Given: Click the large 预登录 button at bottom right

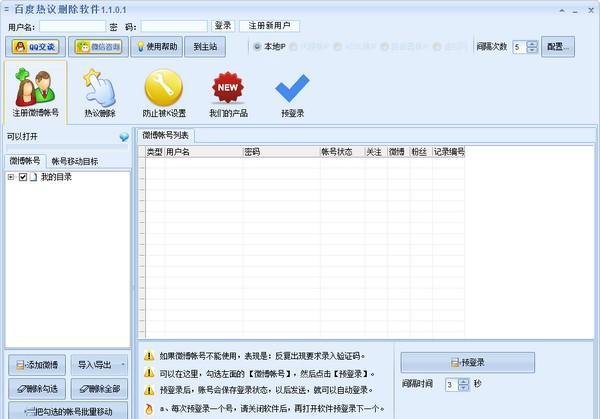Looking at the screenshot, I should 468,362.
